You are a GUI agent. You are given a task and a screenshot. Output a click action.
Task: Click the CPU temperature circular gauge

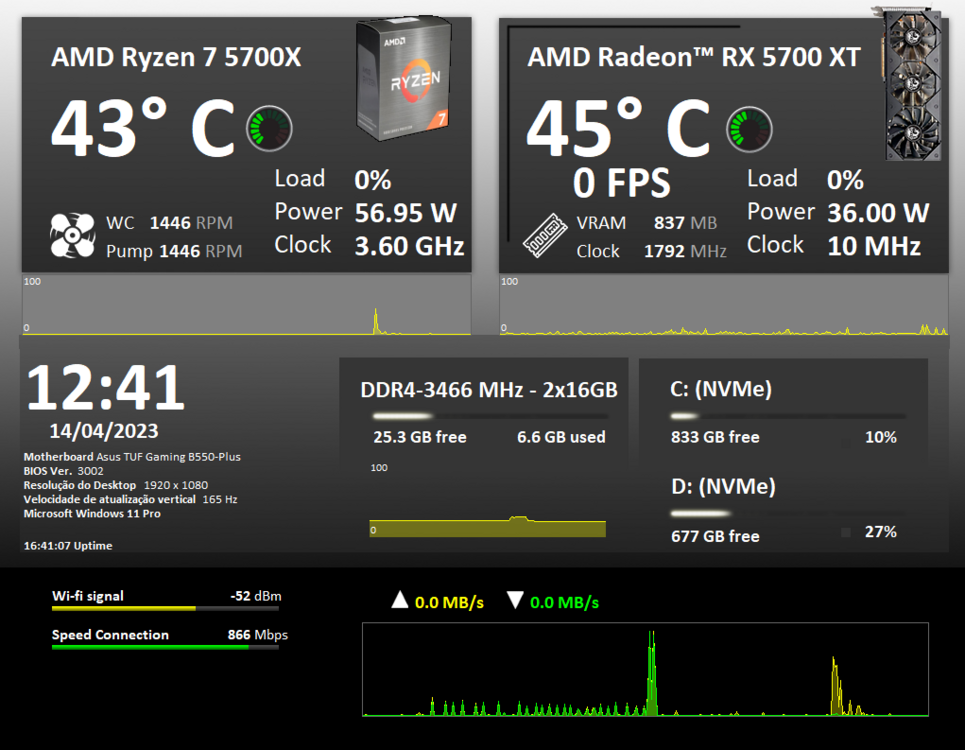[x=269, y=128]
